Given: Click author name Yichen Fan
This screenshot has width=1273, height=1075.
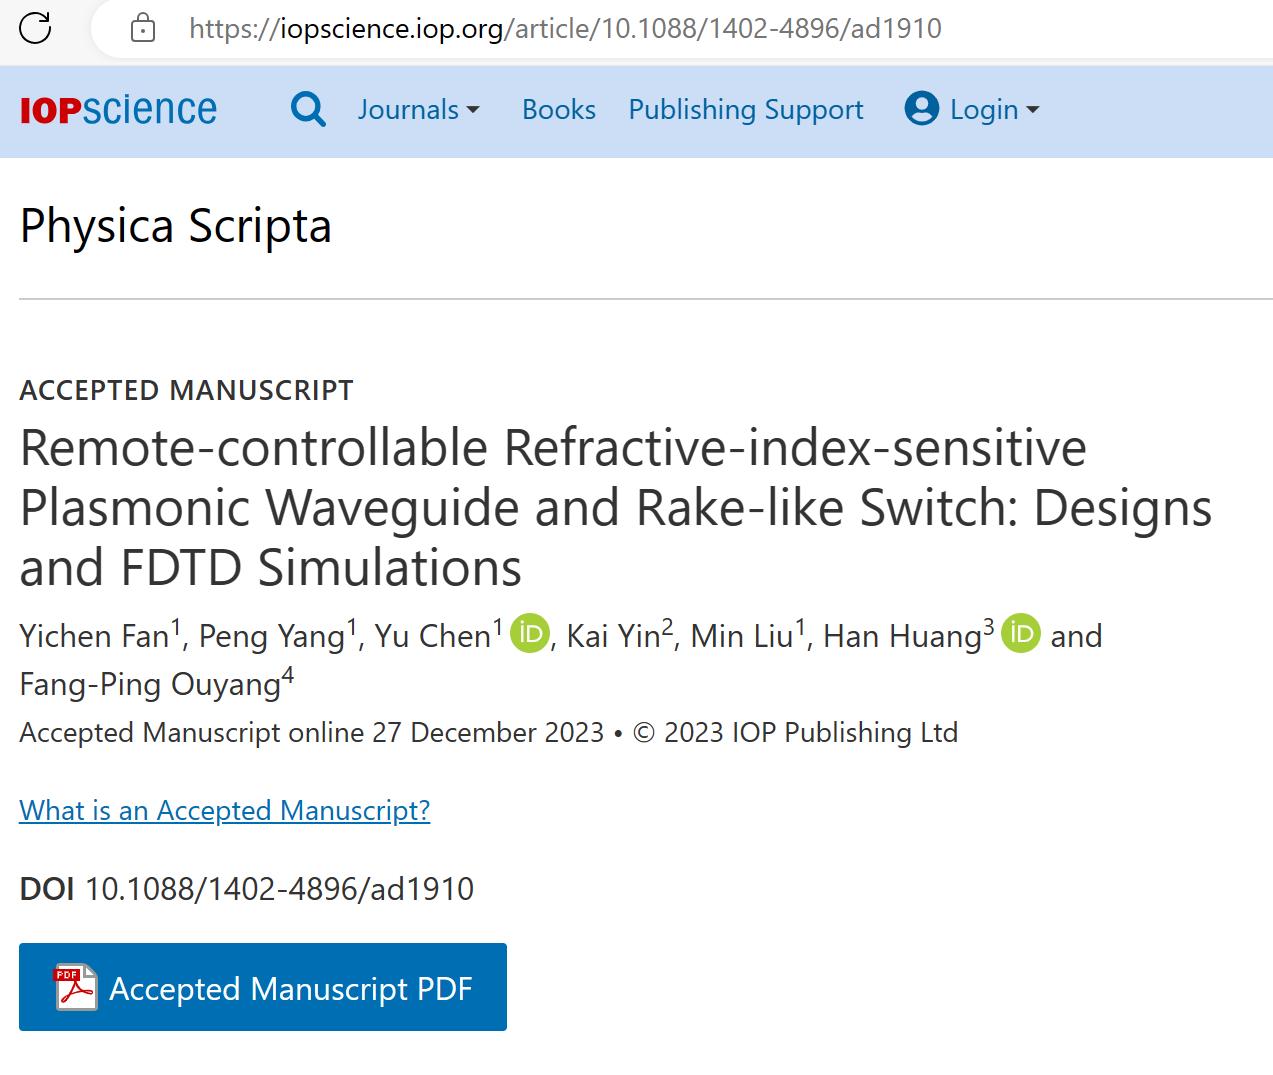Looking at the screenshot, I should coord(94,637).
